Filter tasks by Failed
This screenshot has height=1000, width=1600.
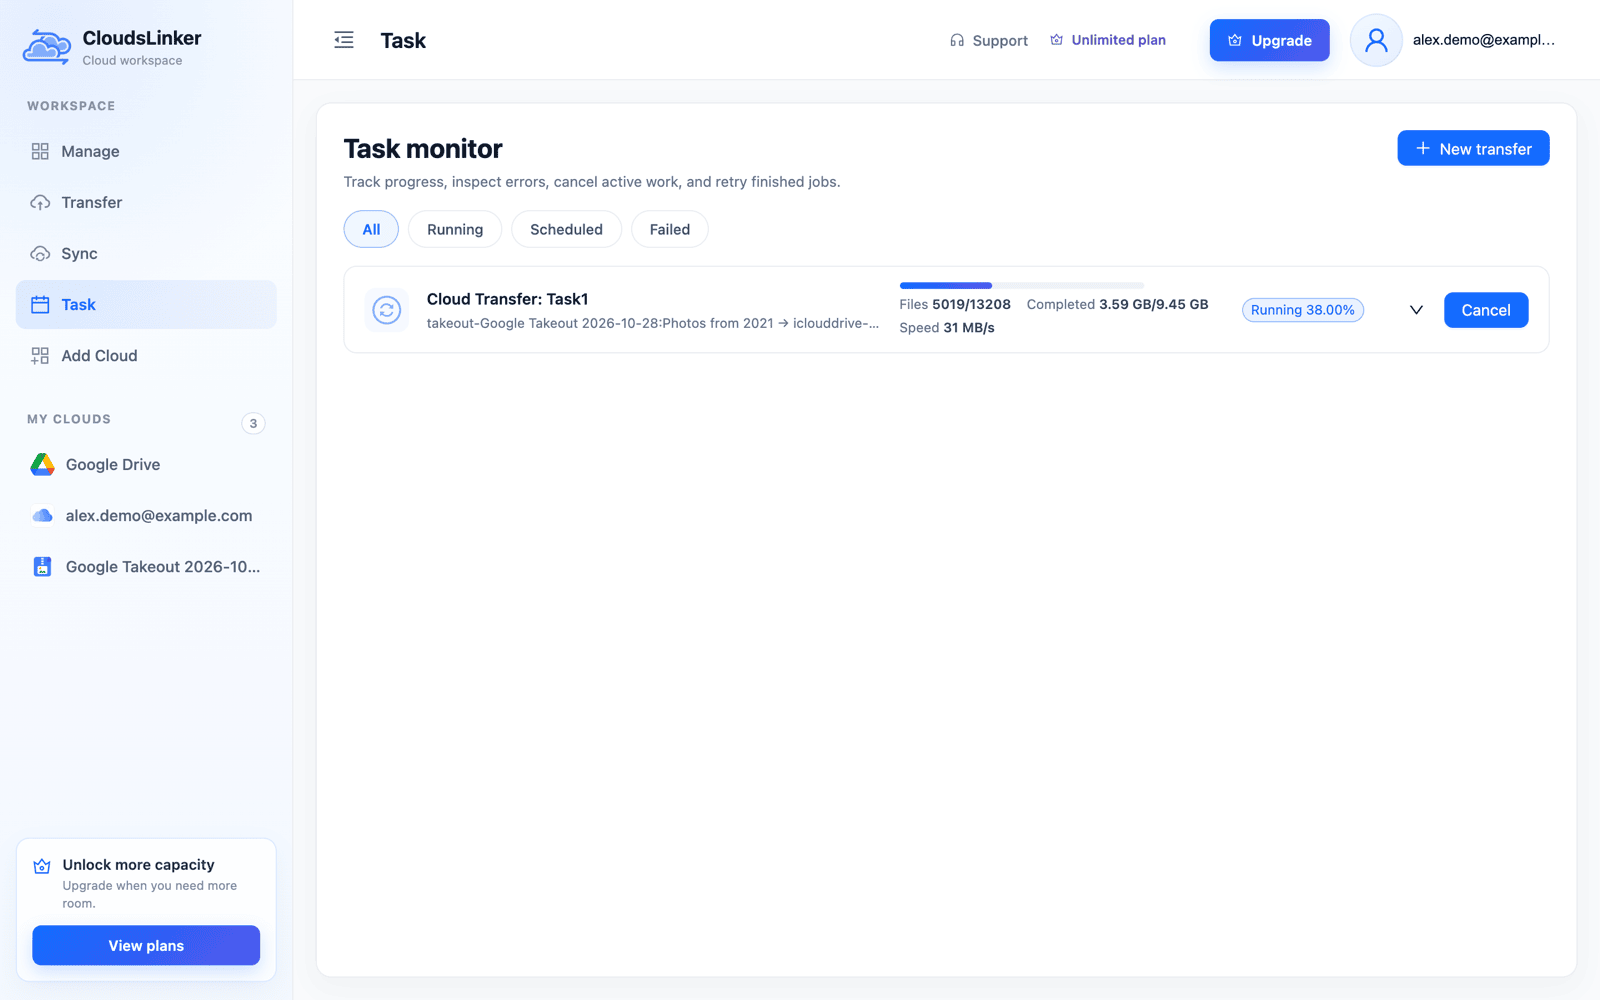[x=670, y=229]
